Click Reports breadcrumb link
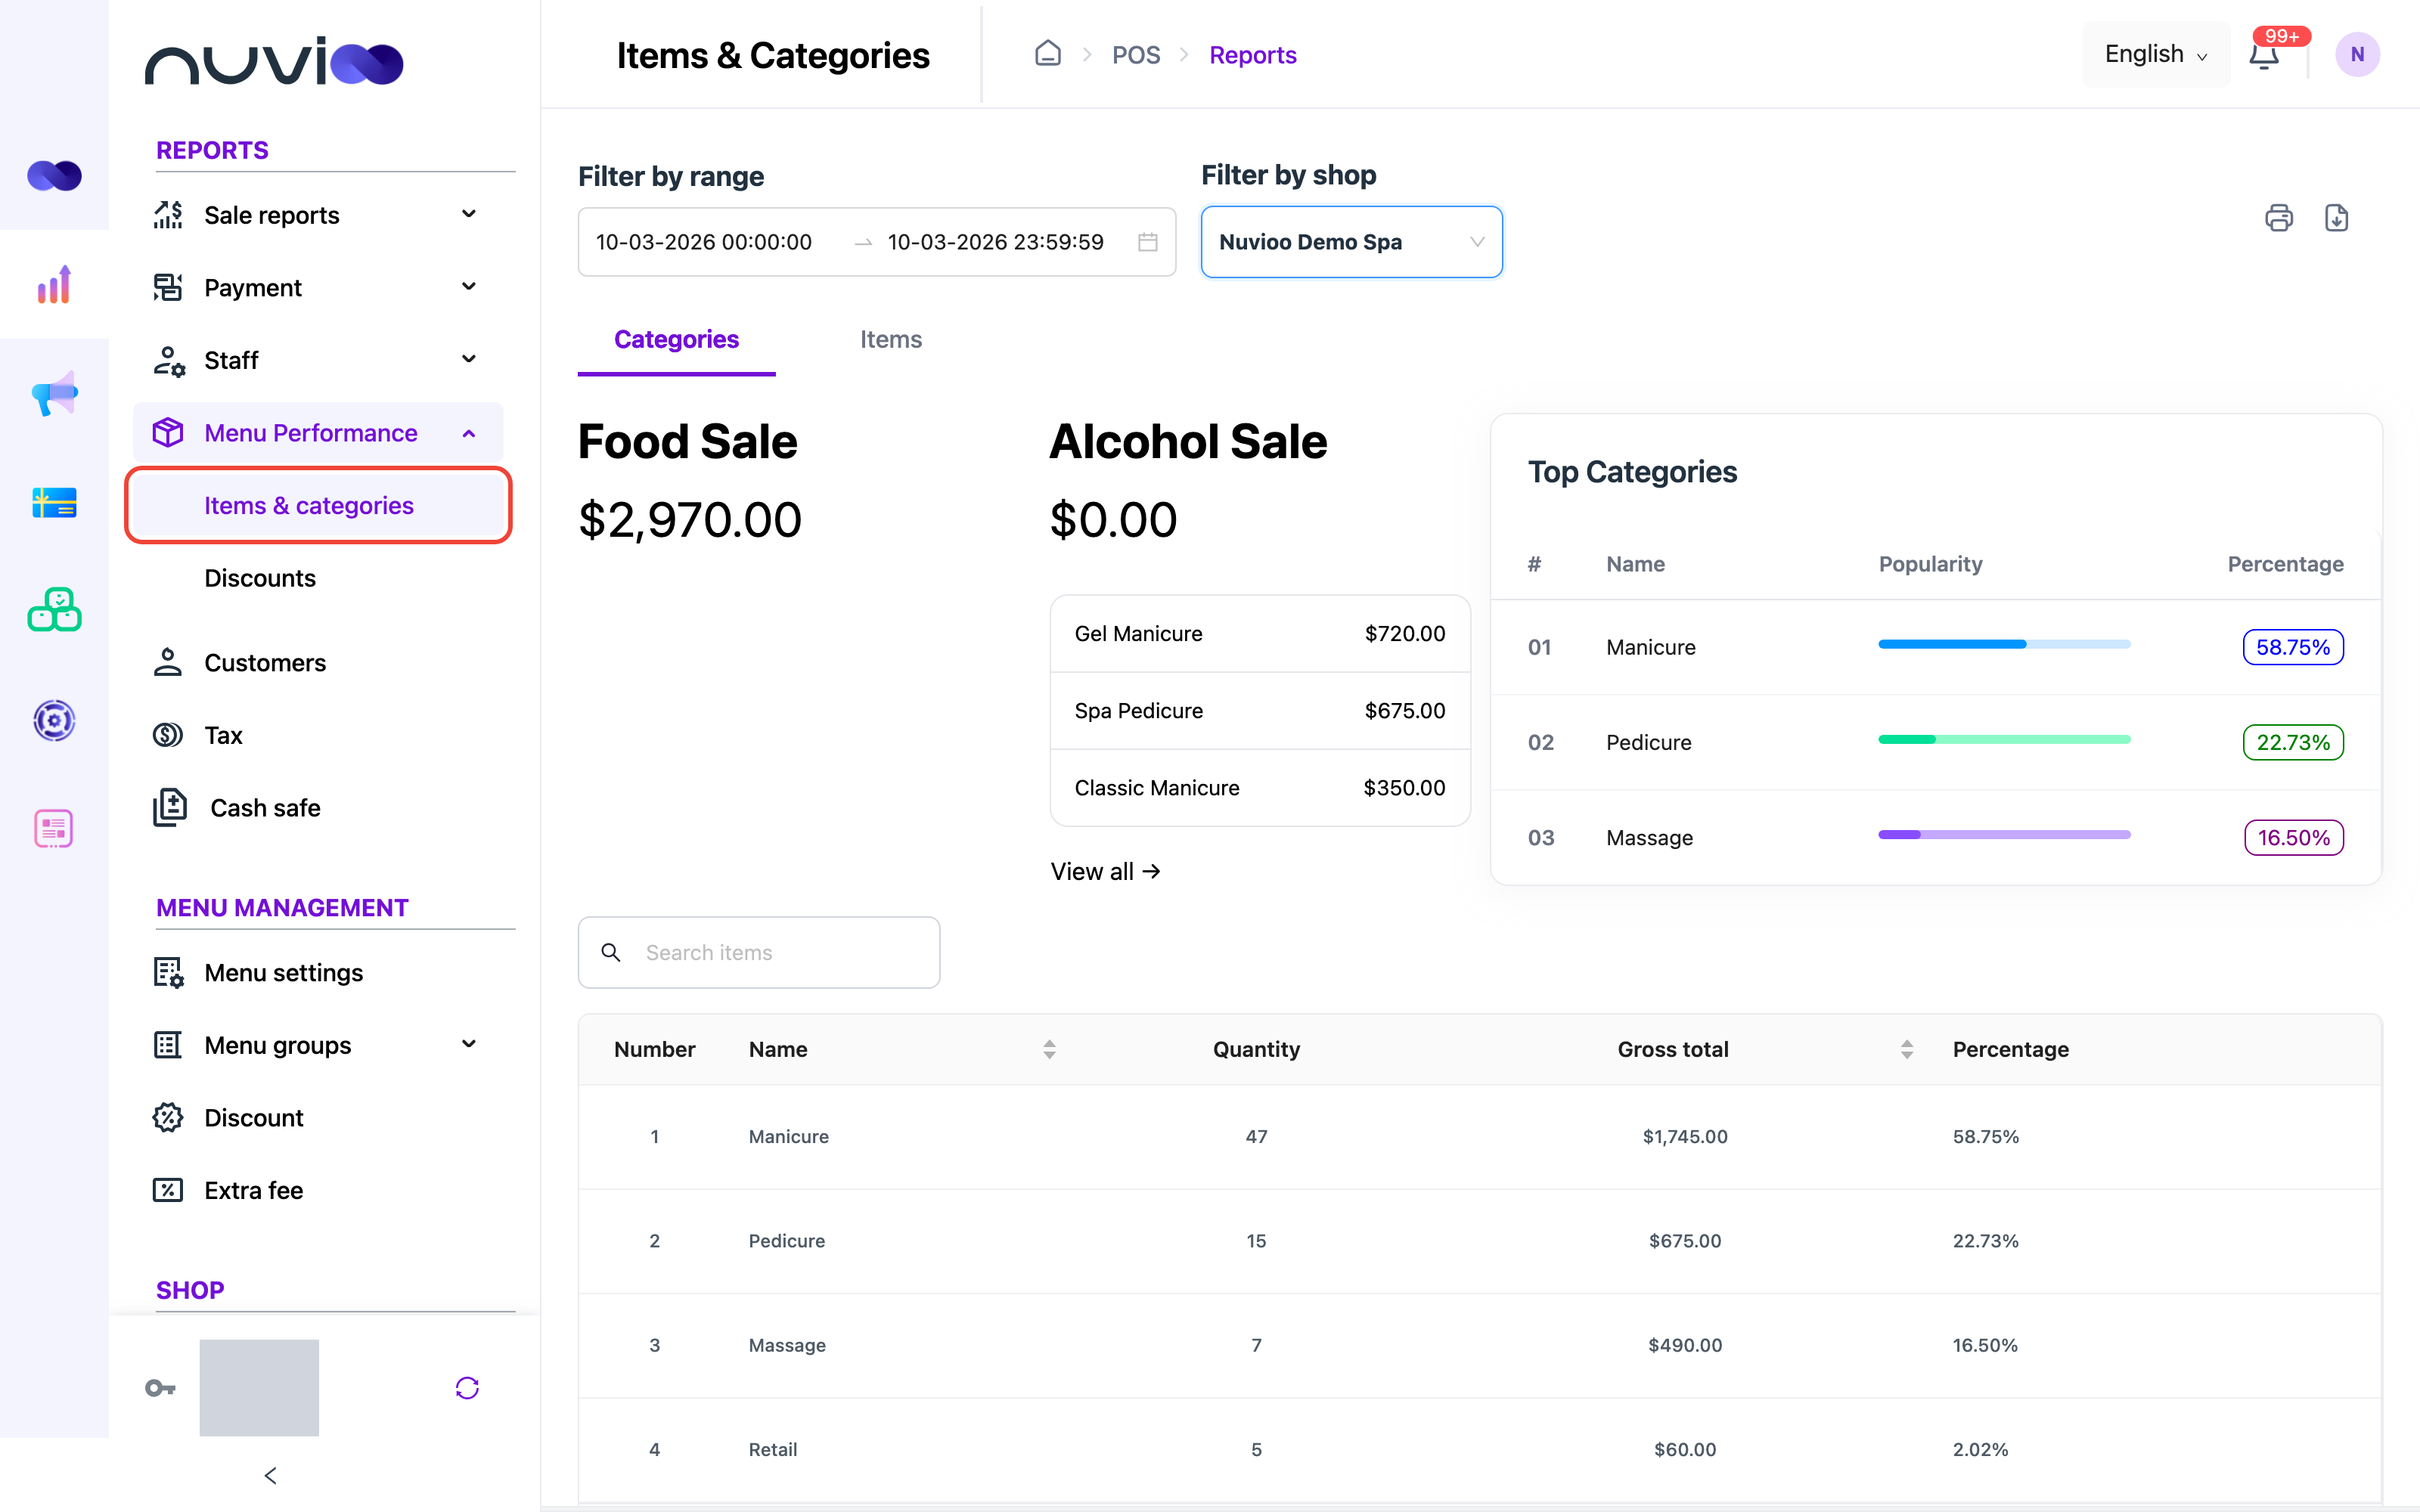This screenshot has height=1512, width=2420. click(1252, 55)
